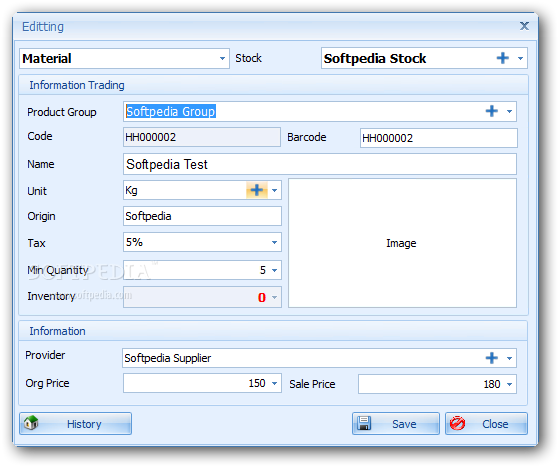Open the Org Price dropdown arrow

point(274,383)
